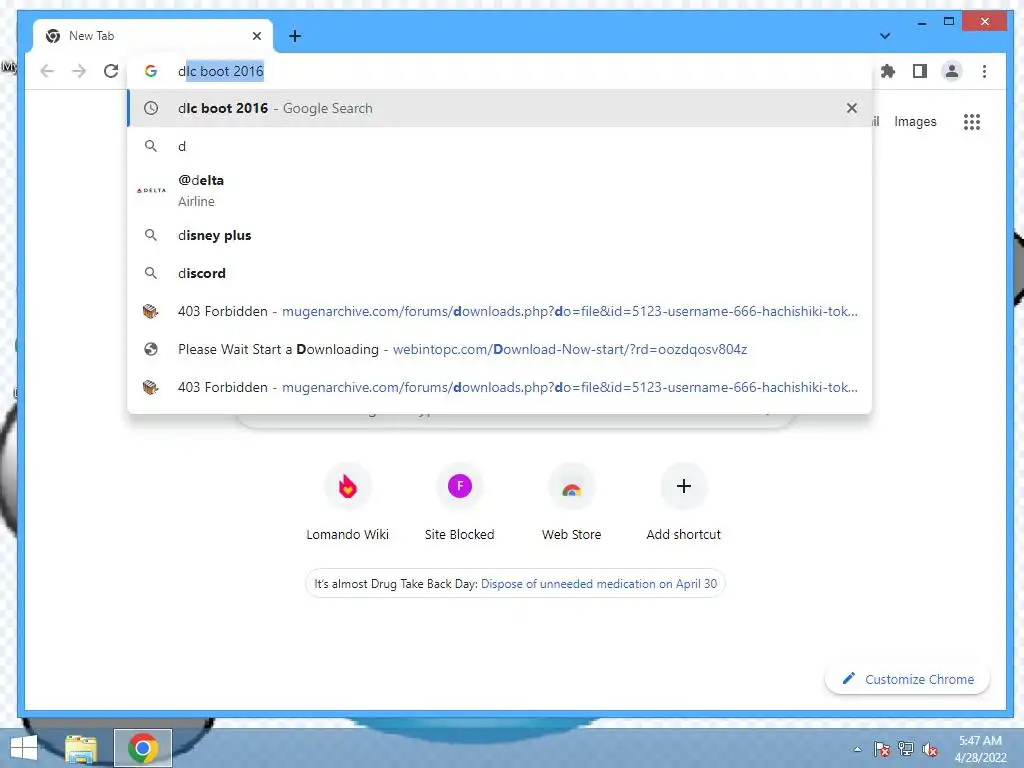
Task: Click the Add shortcut button
Action: [x=684, y=504]
